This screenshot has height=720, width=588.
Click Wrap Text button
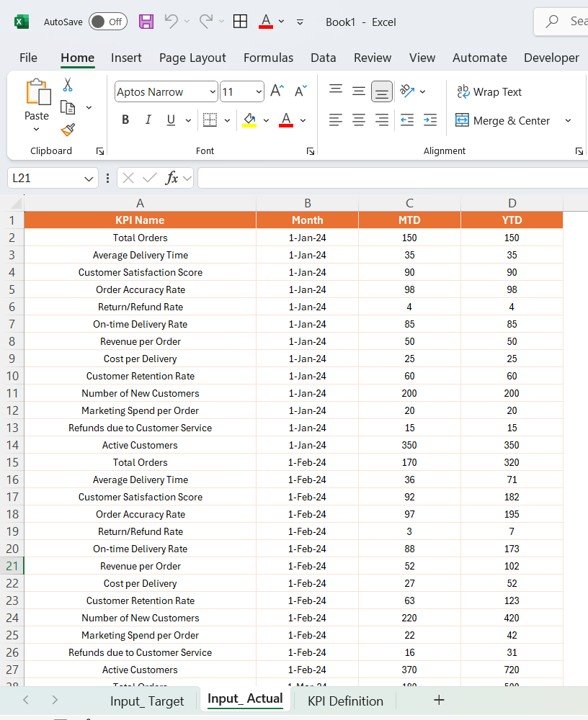[x=489, y=92]
